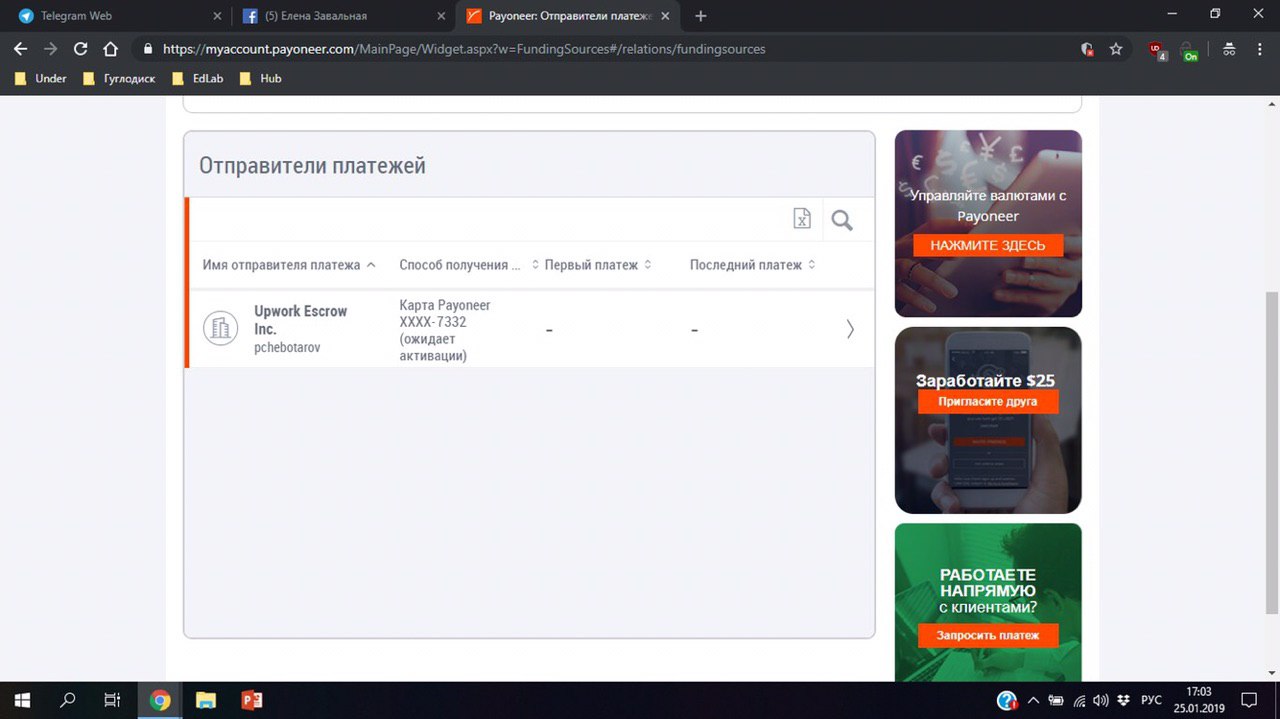Click 'Запросить платеж' banner button

pyautogui.click(x=987, y=635)
